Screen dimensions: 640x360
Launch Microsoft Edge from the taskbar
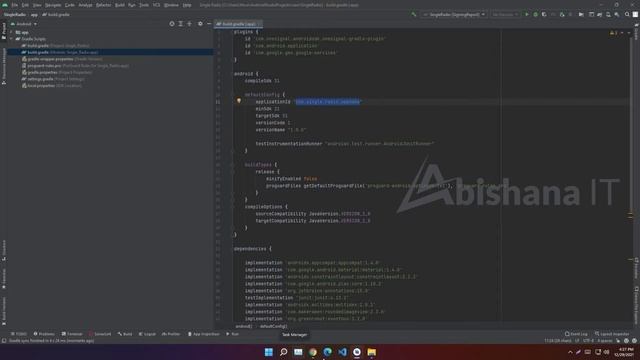coord(327,352)
